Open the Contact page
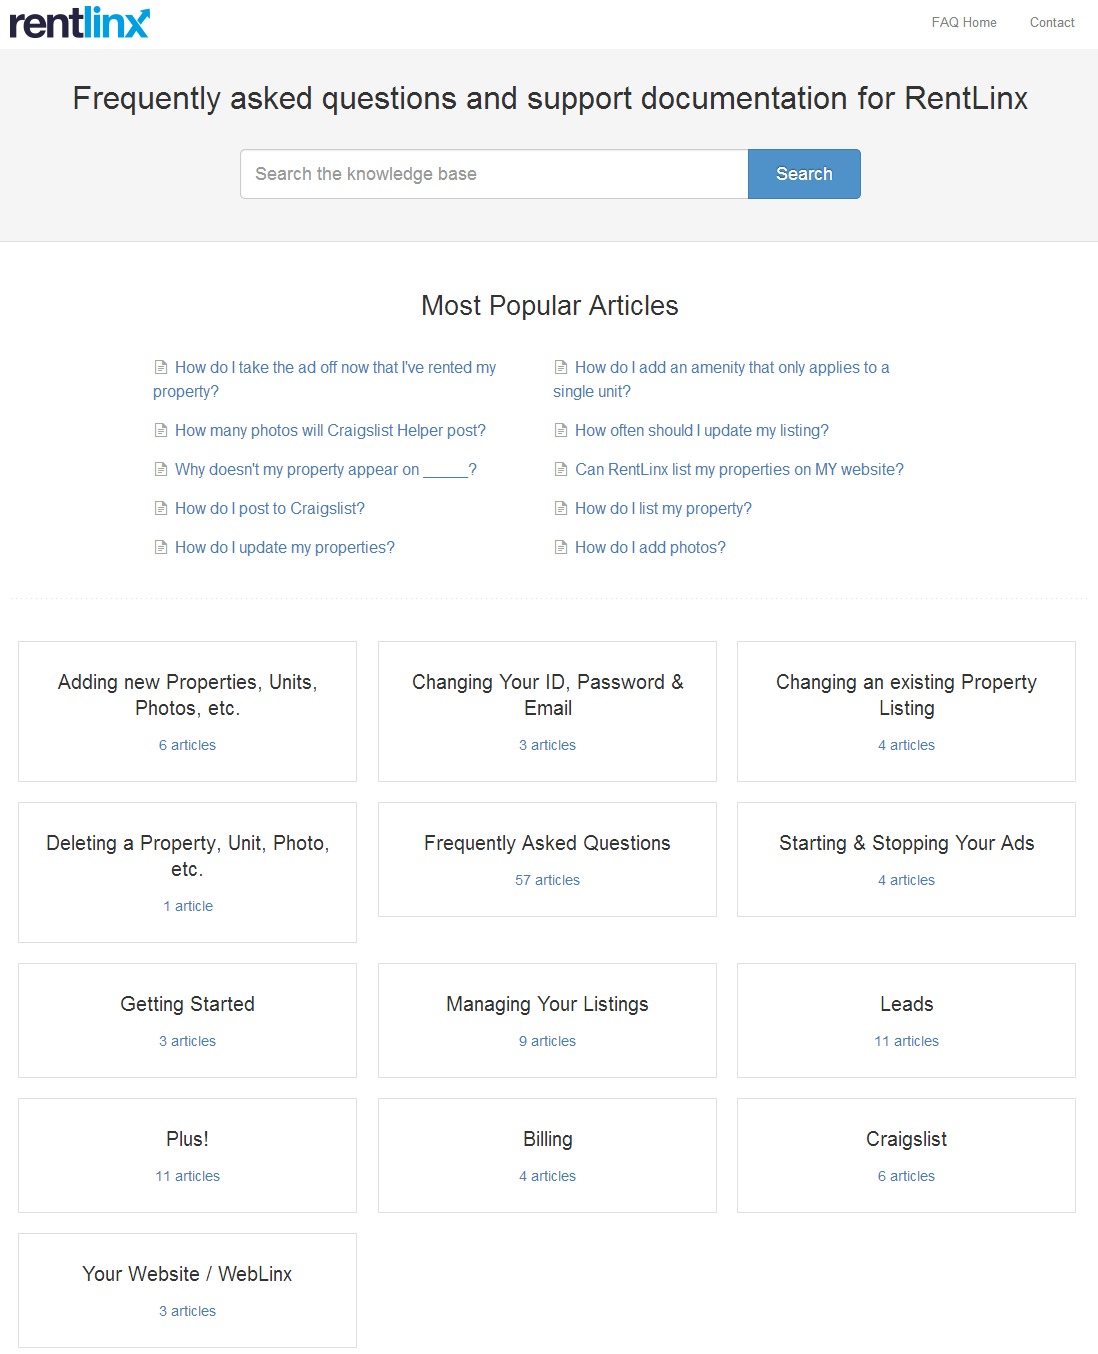Screen dimensions: 1098x1354 point(1052,22)
